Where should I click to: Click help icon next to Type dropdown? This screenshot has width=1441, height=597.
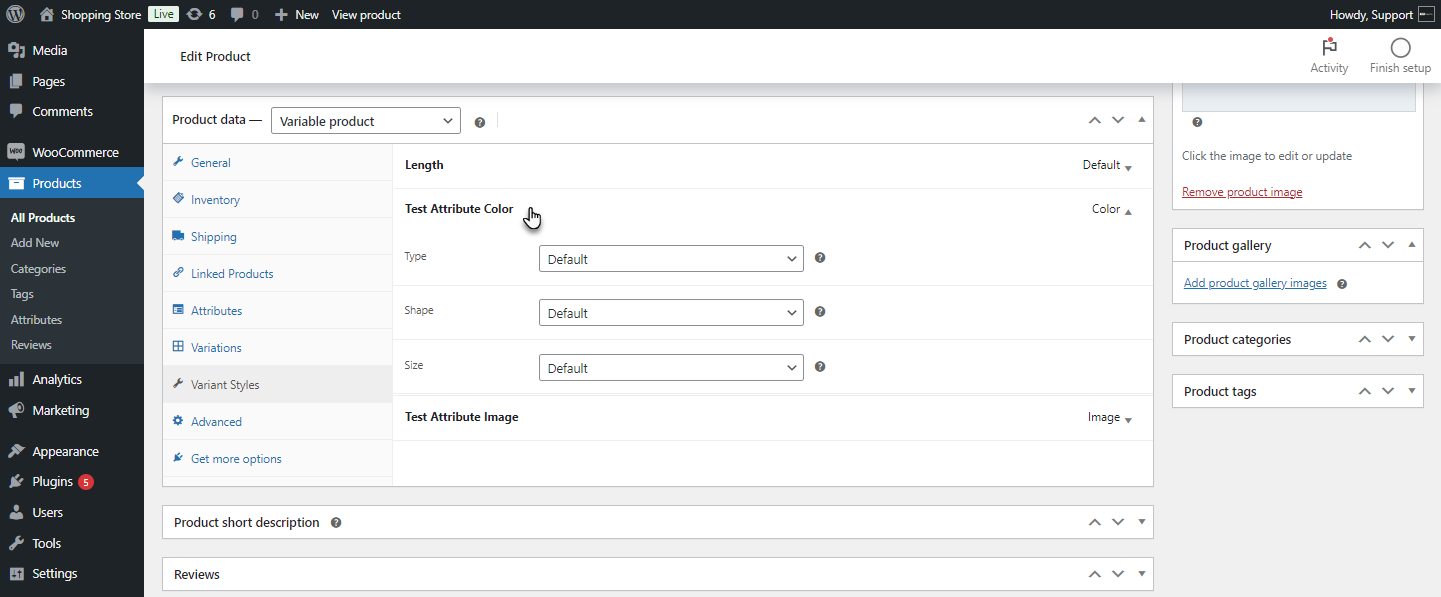[820, 258]
